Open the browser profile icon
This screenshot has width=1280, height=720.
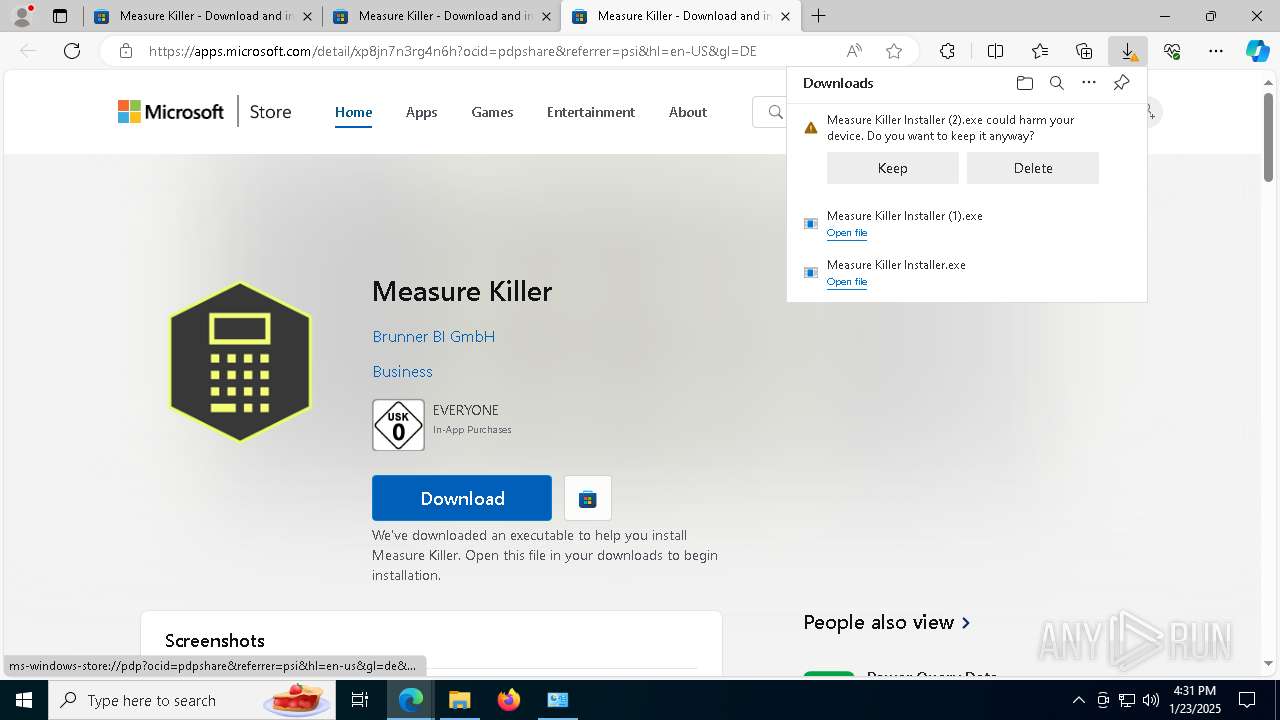pos(21,16)
